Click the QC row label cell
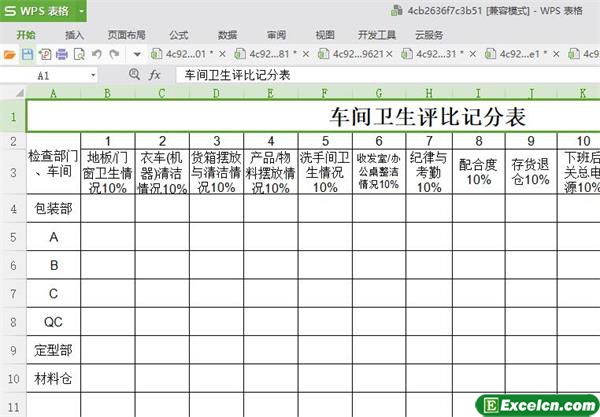 53,322
